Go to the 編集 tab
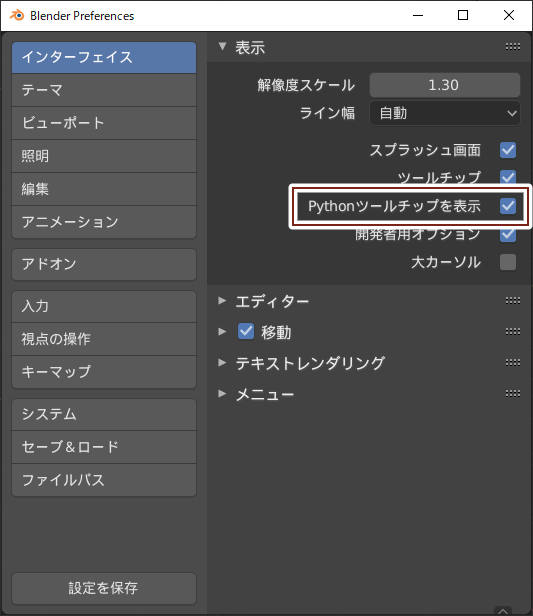533x616 pixels. (x=104, y=189)
